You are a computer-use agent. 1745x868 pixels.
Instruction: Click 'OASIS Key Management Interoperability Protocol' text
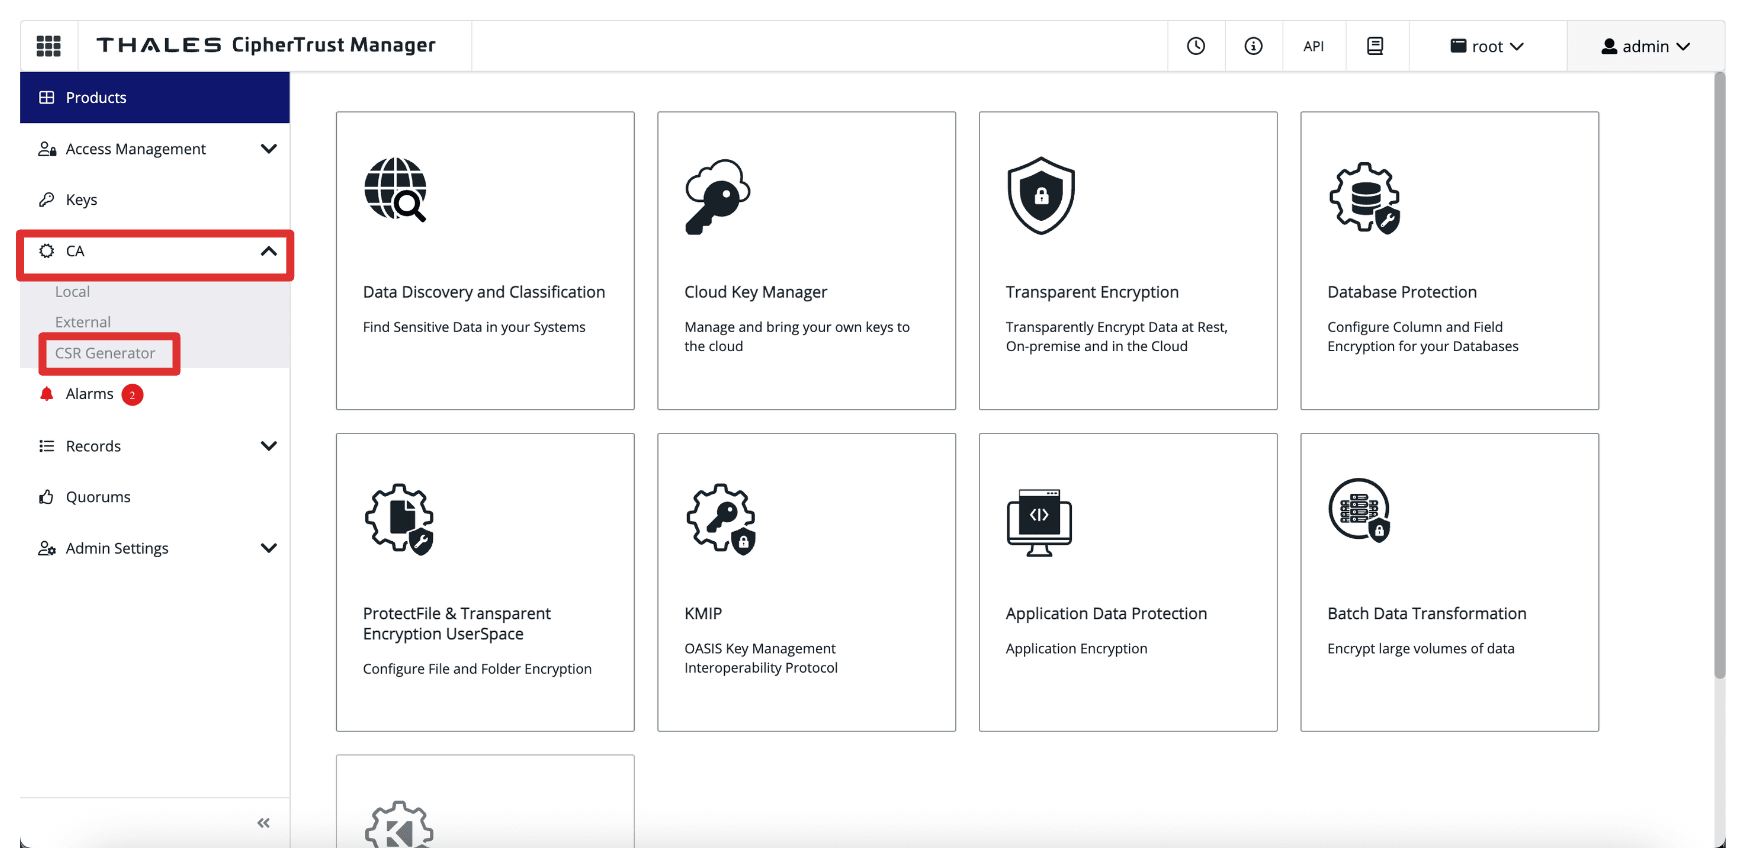[x=761, y=658]
